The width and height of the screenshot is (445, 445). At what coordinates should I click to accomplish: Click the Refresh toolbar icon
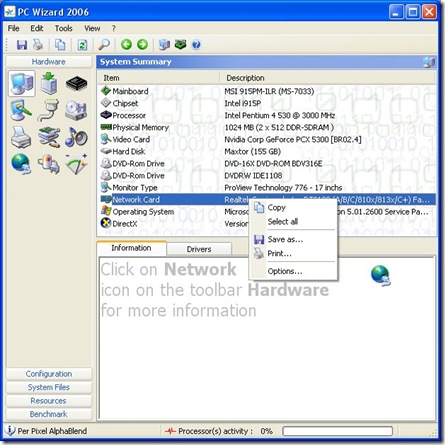pos(82,45)
